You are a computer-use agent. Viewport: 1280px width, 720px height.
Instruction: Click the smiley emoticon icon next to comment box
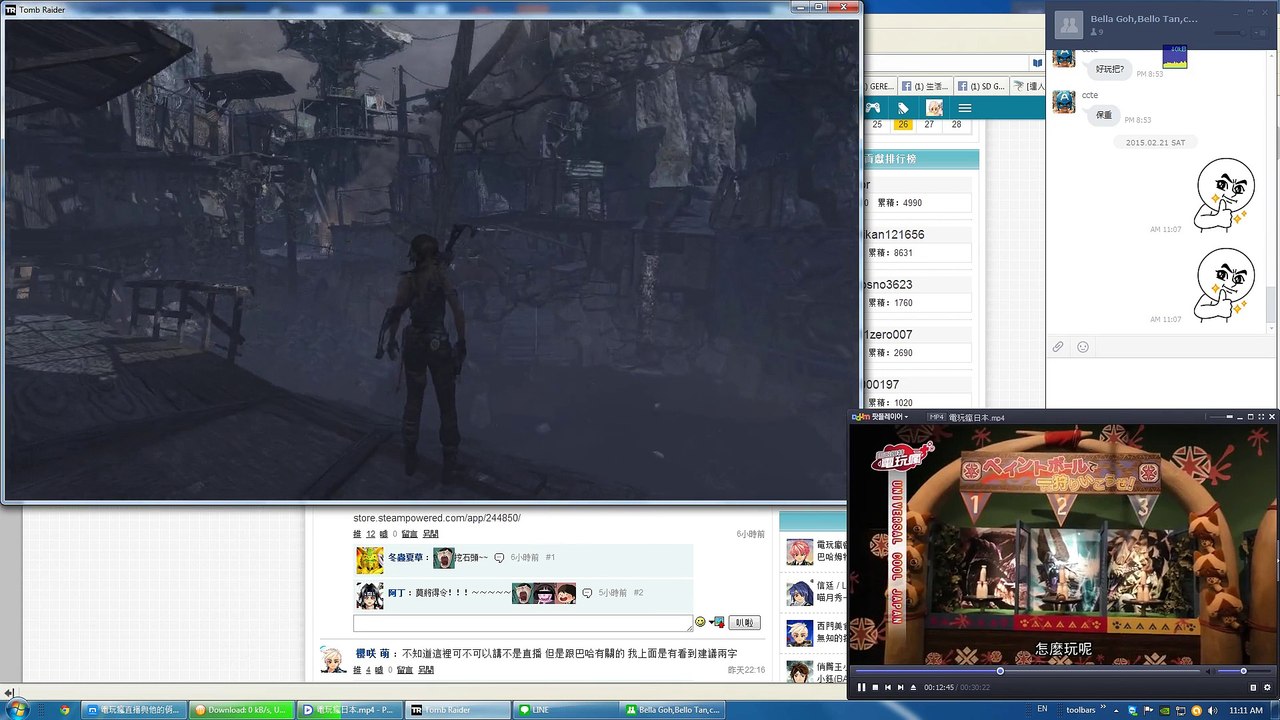(700, 622)
